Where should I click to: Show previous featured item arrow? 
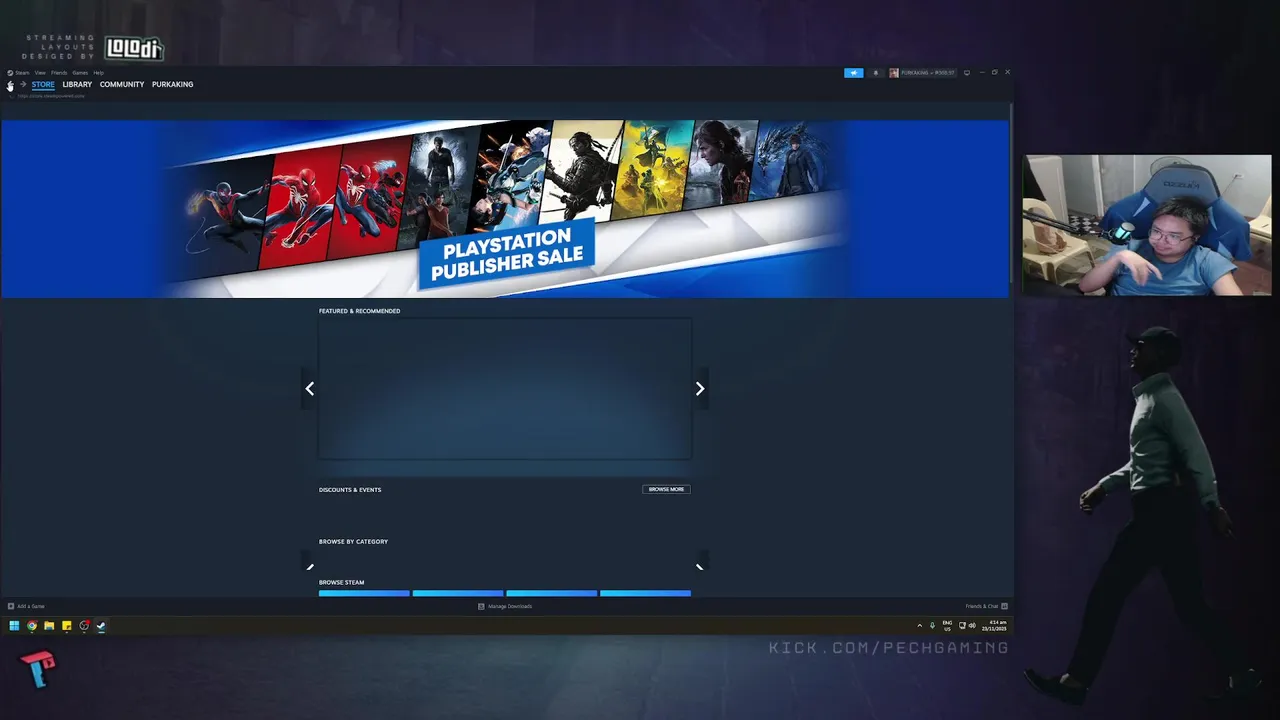tap(310, 389)
